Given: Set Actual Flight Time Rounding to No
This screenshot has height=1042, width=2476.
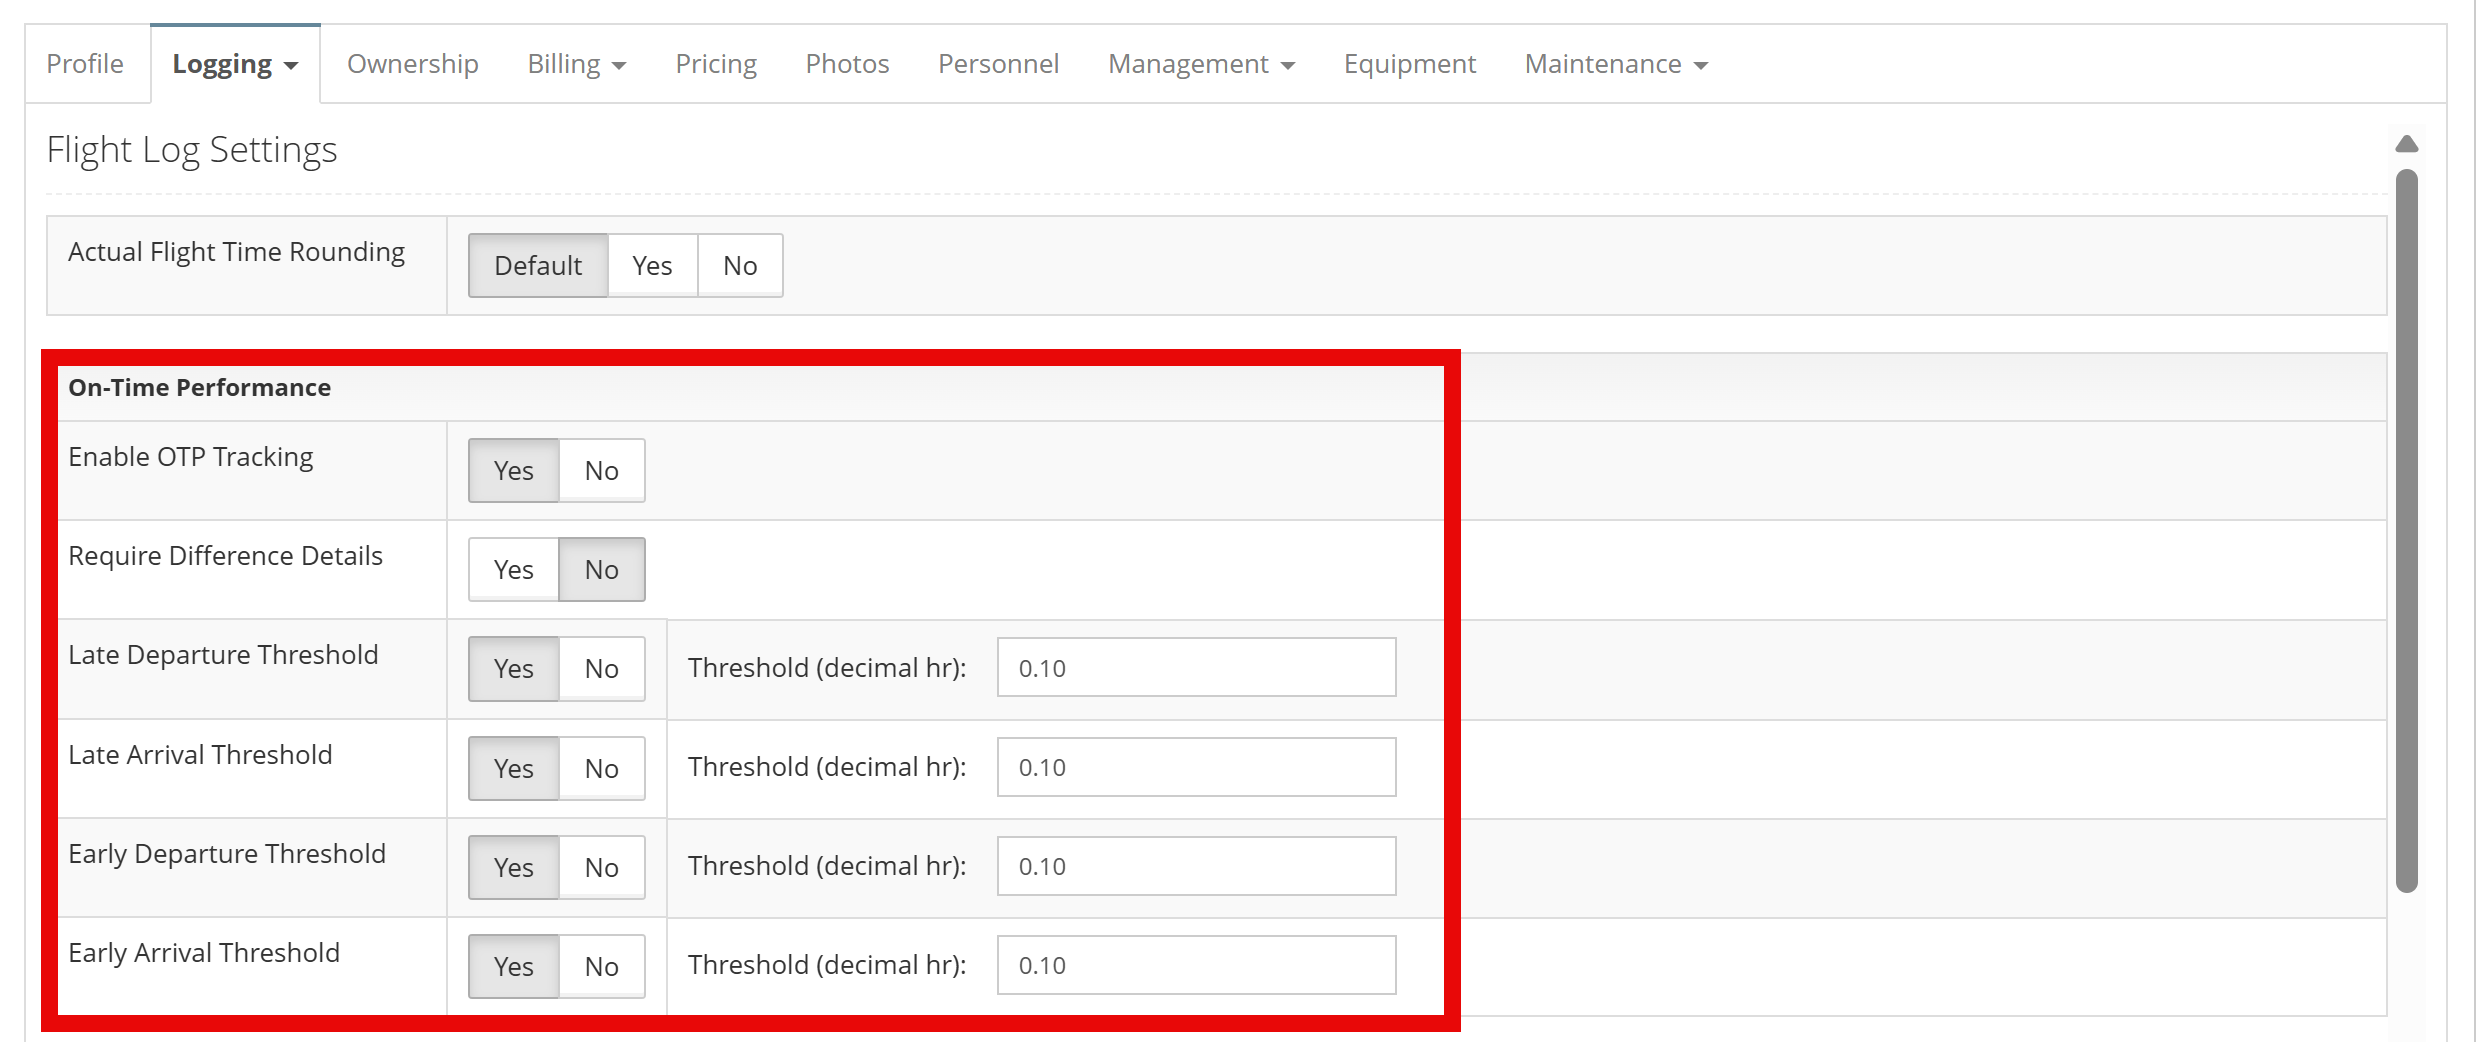Looking at the screenshot, I should (740, 266).
